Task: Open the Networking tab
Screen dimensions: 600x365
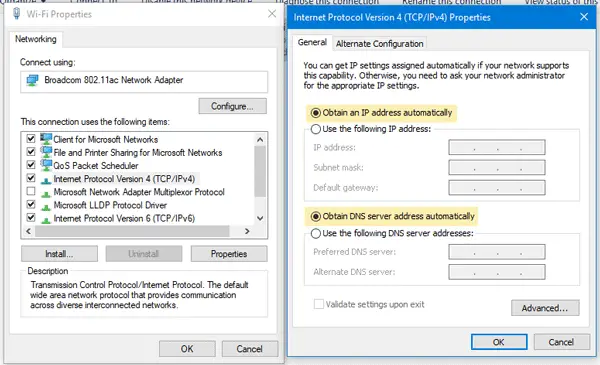Action: point(36,39)
